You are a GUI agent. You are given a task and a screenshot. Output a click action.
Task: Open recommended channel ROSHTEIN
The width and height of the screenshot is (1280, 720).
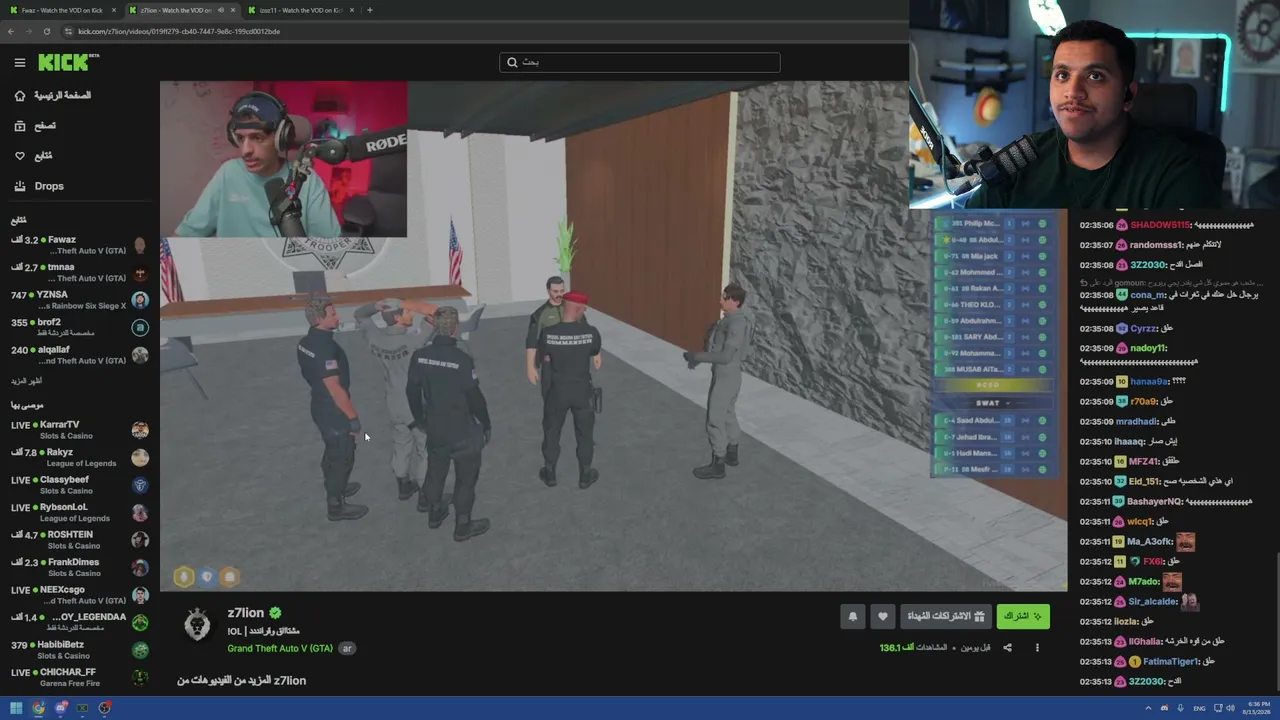80,540
